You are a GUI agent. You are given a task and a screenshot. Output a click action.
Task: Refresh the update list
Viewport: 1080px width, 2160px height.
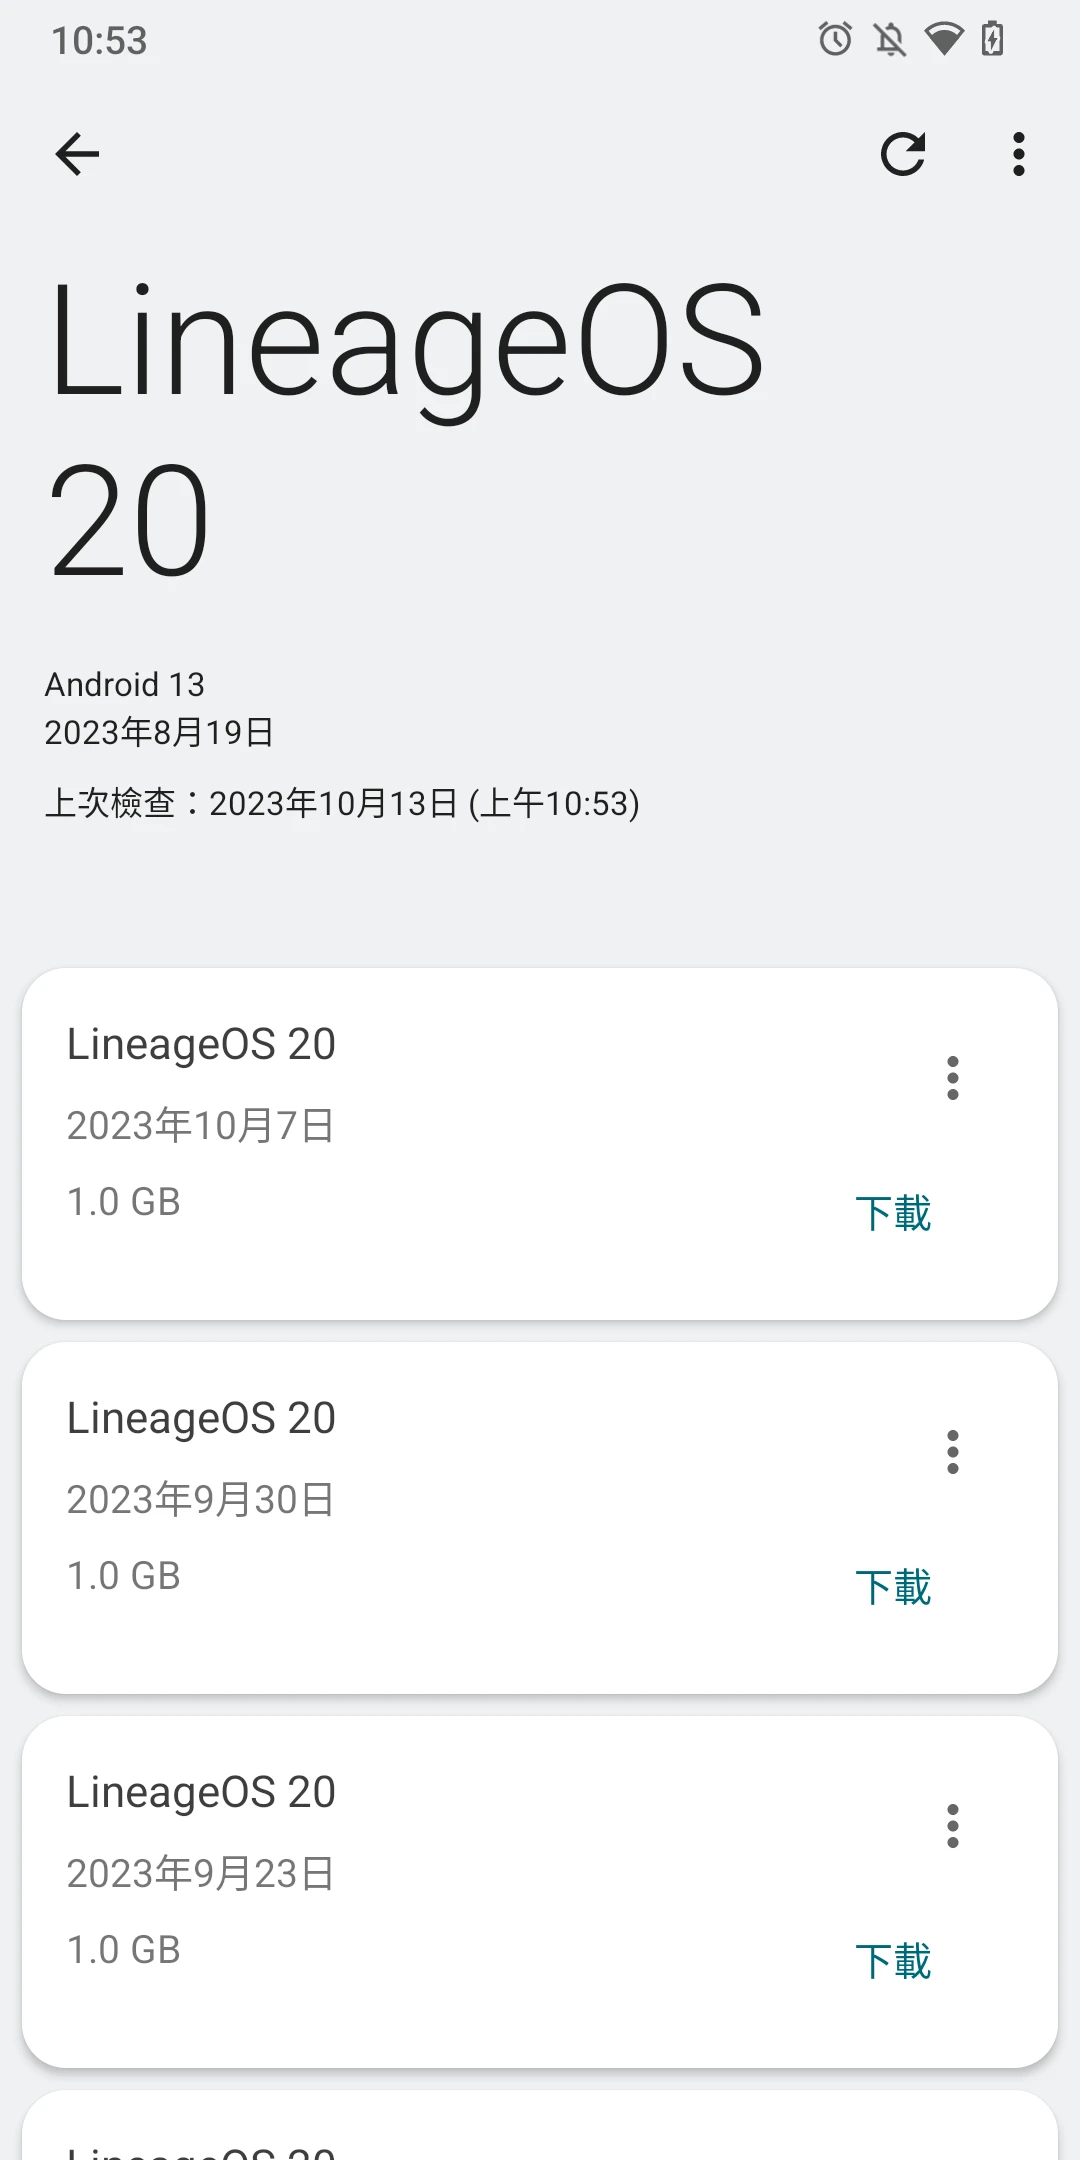[903, 154]
